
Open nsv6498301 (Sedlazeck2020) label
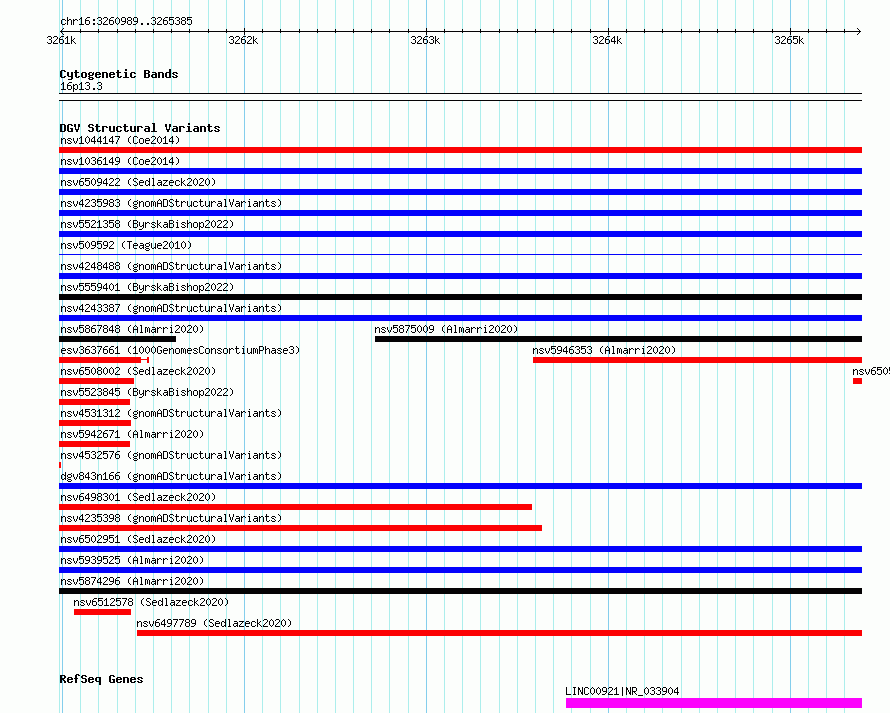138,497
